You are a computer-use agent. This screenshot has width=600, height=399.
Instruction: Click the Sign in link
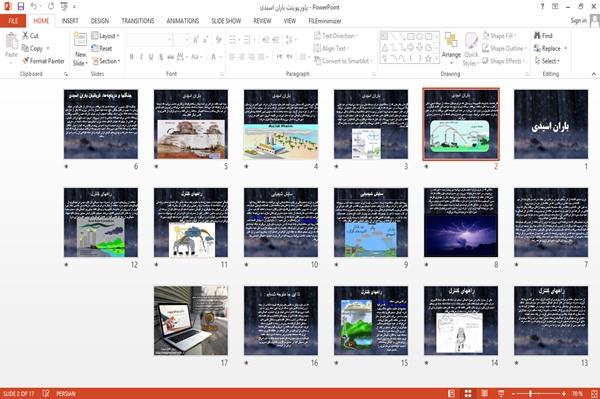(x=578, y=21)
